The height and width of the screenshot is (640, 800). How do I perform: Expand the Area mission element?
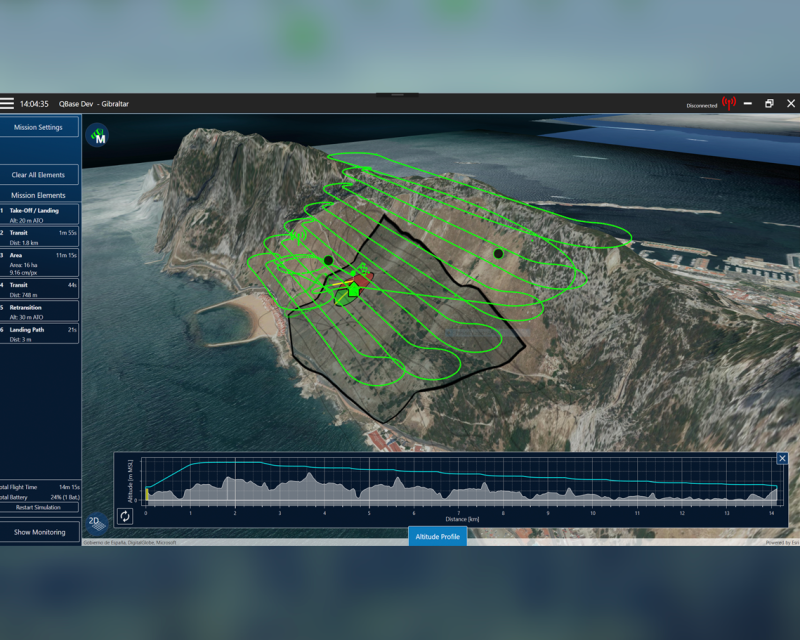(39, 260)
